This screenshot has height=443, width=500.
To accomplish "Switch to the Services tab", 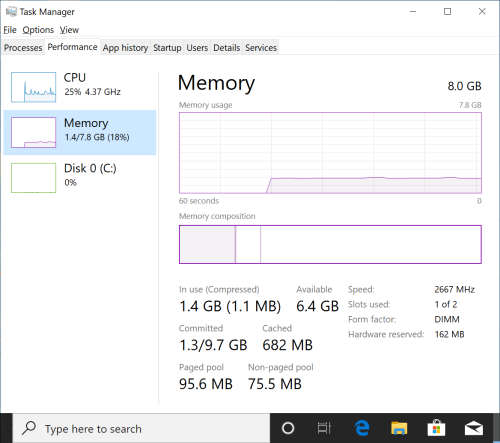I will point(261,48).
